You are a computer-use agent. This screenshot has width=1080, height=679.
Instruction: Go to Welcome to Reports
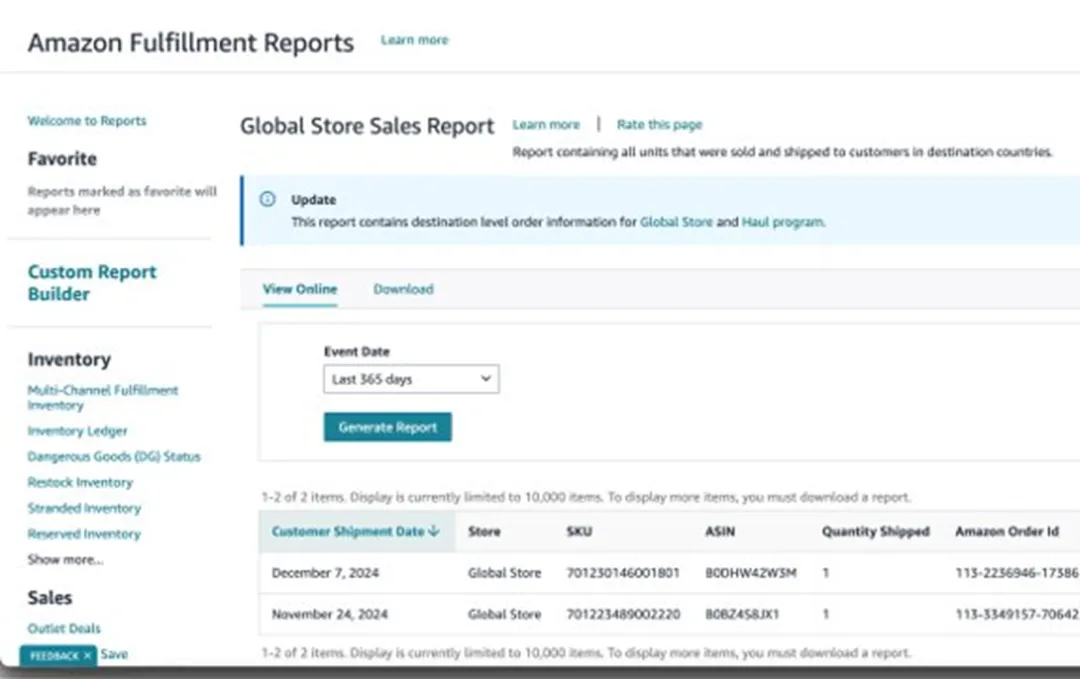click(87, 121)
